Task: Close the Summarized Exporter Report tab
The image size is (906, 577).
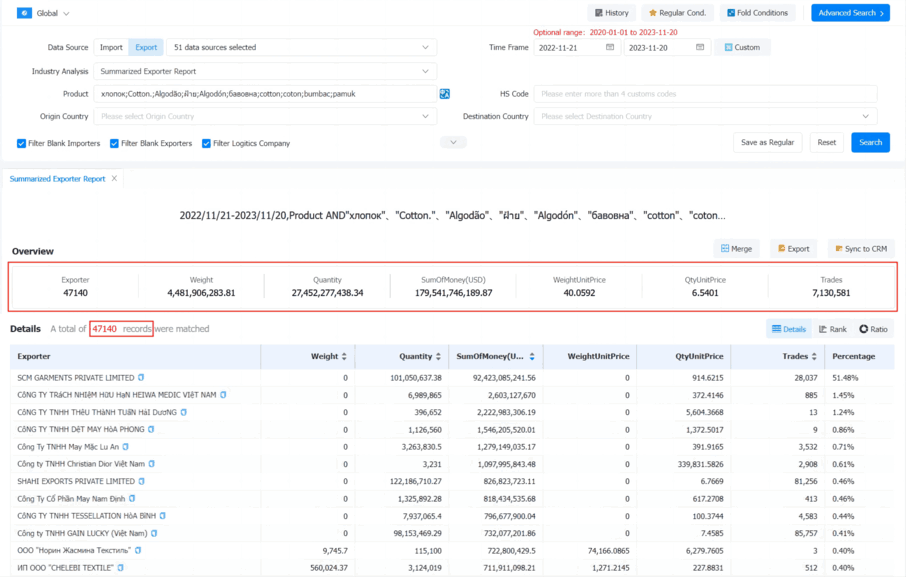Action: (114, 178)
